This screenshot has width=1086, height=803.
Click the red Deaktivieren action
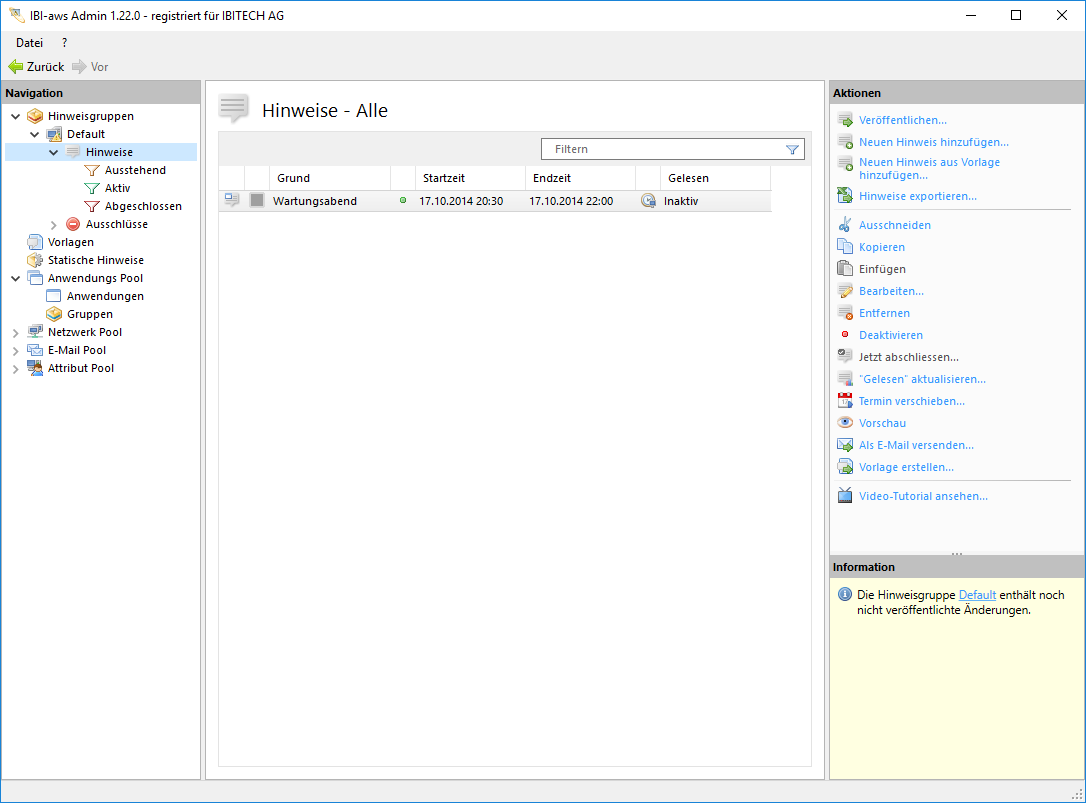click(x=890, y=335)
